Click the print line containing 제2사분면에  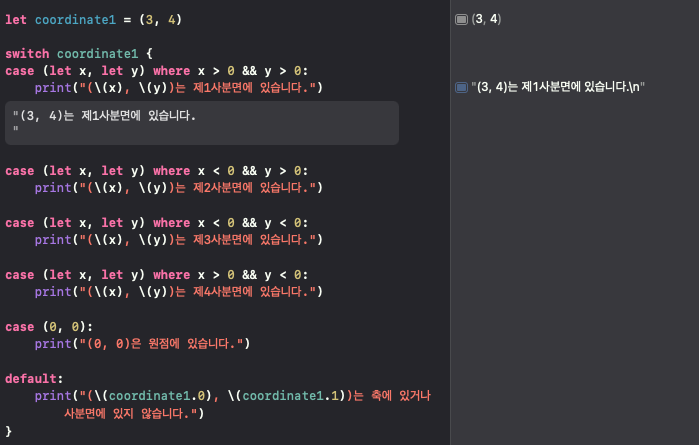coord(179,187)
